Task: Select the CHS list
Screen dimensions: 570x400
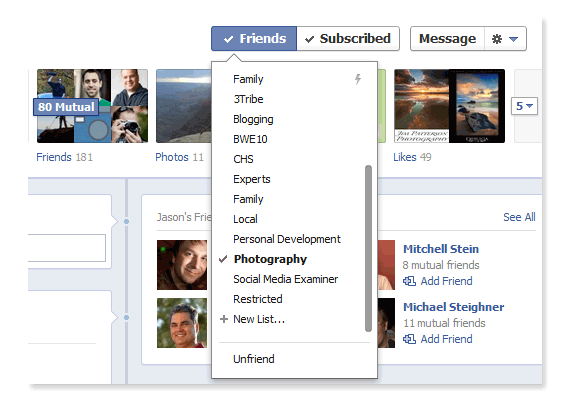Action: (x=243, y=159)
